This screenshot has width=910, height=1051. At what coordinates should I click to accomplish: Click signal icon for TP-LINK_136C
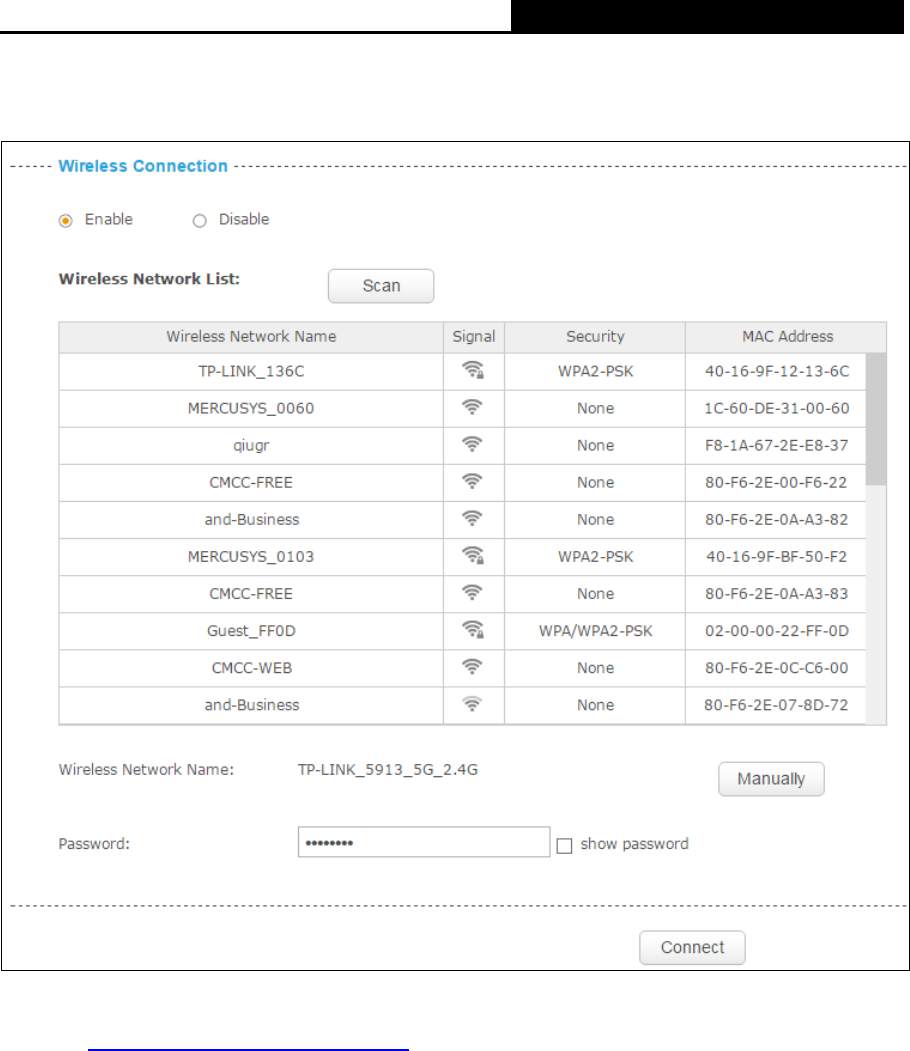pos(473,371)
